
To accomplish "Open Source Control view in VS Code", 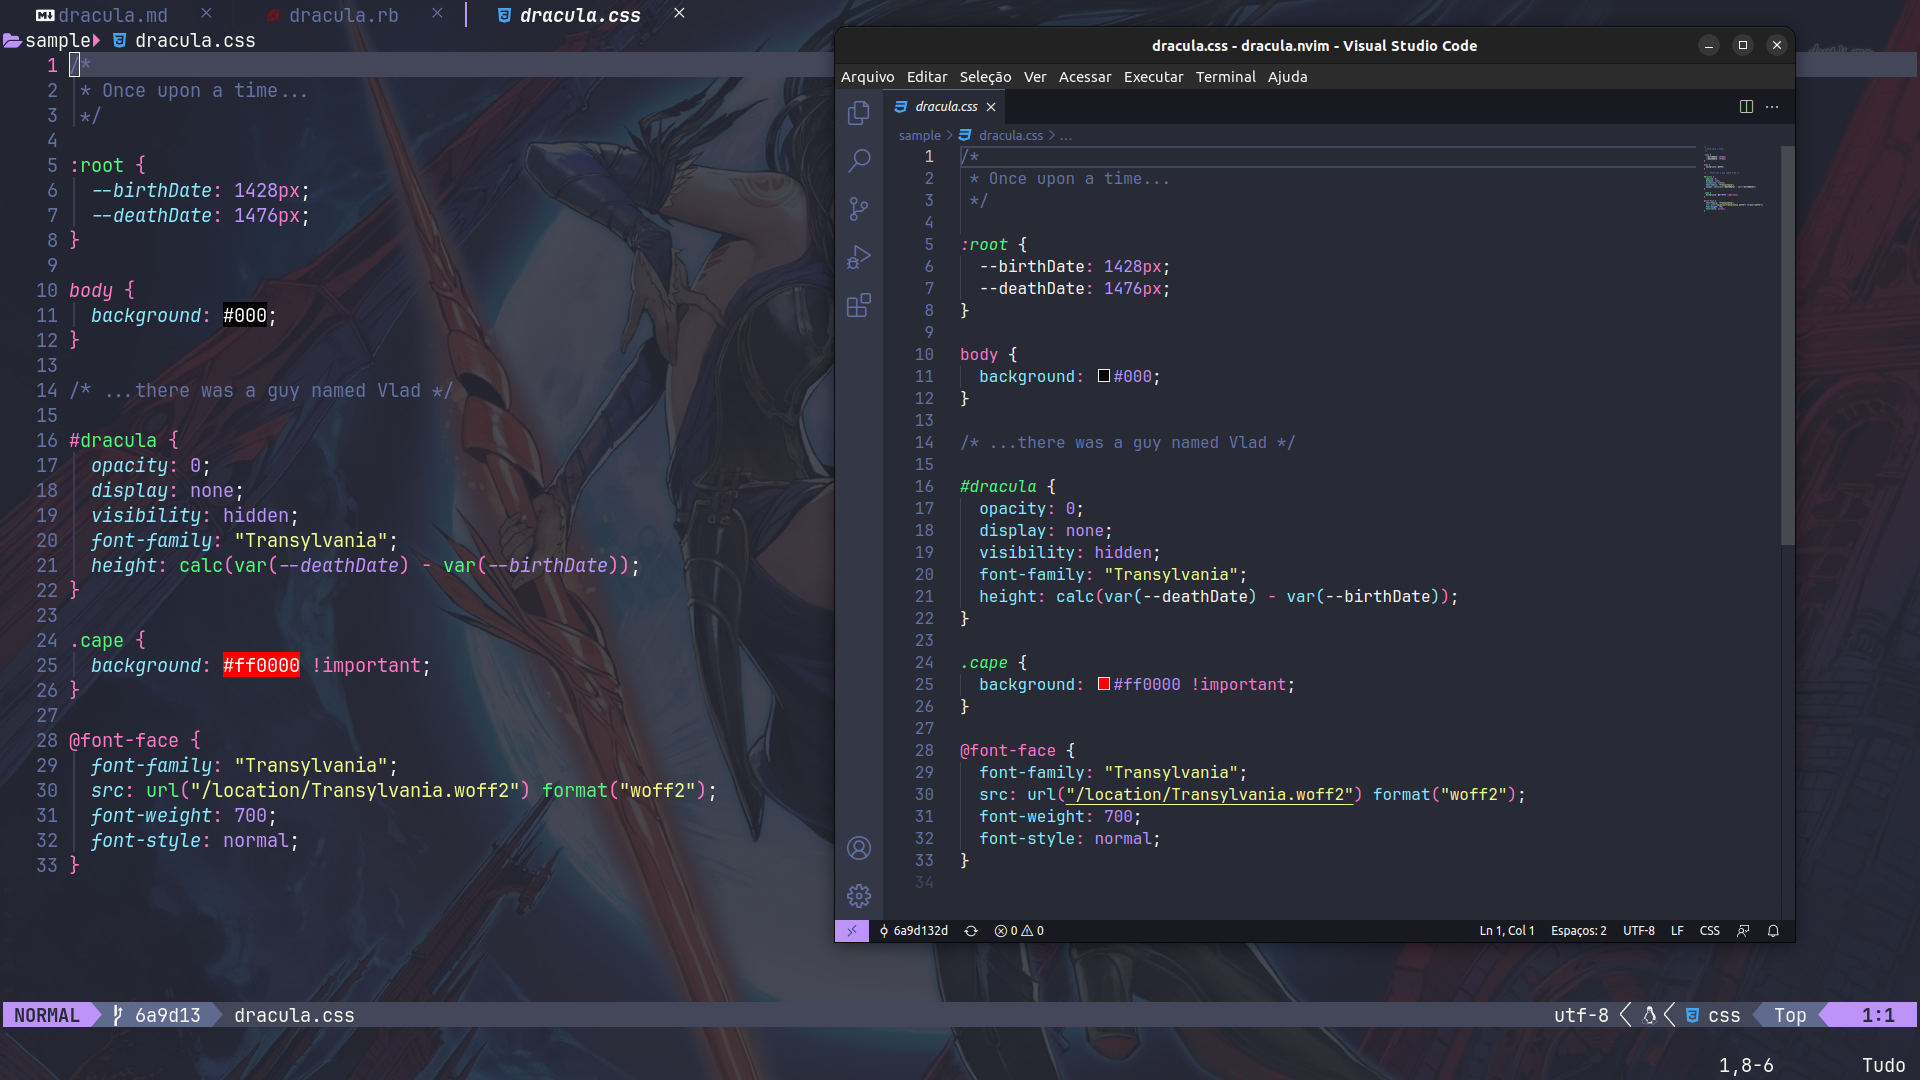I will (x=858, y=209).
